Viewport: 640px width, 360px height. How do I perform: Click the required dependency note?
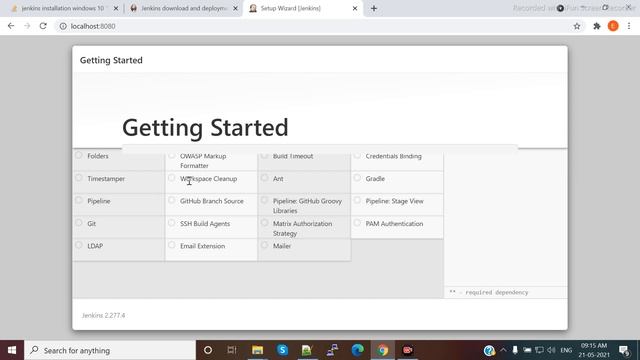pyautogui.click(x=489, y=292)
